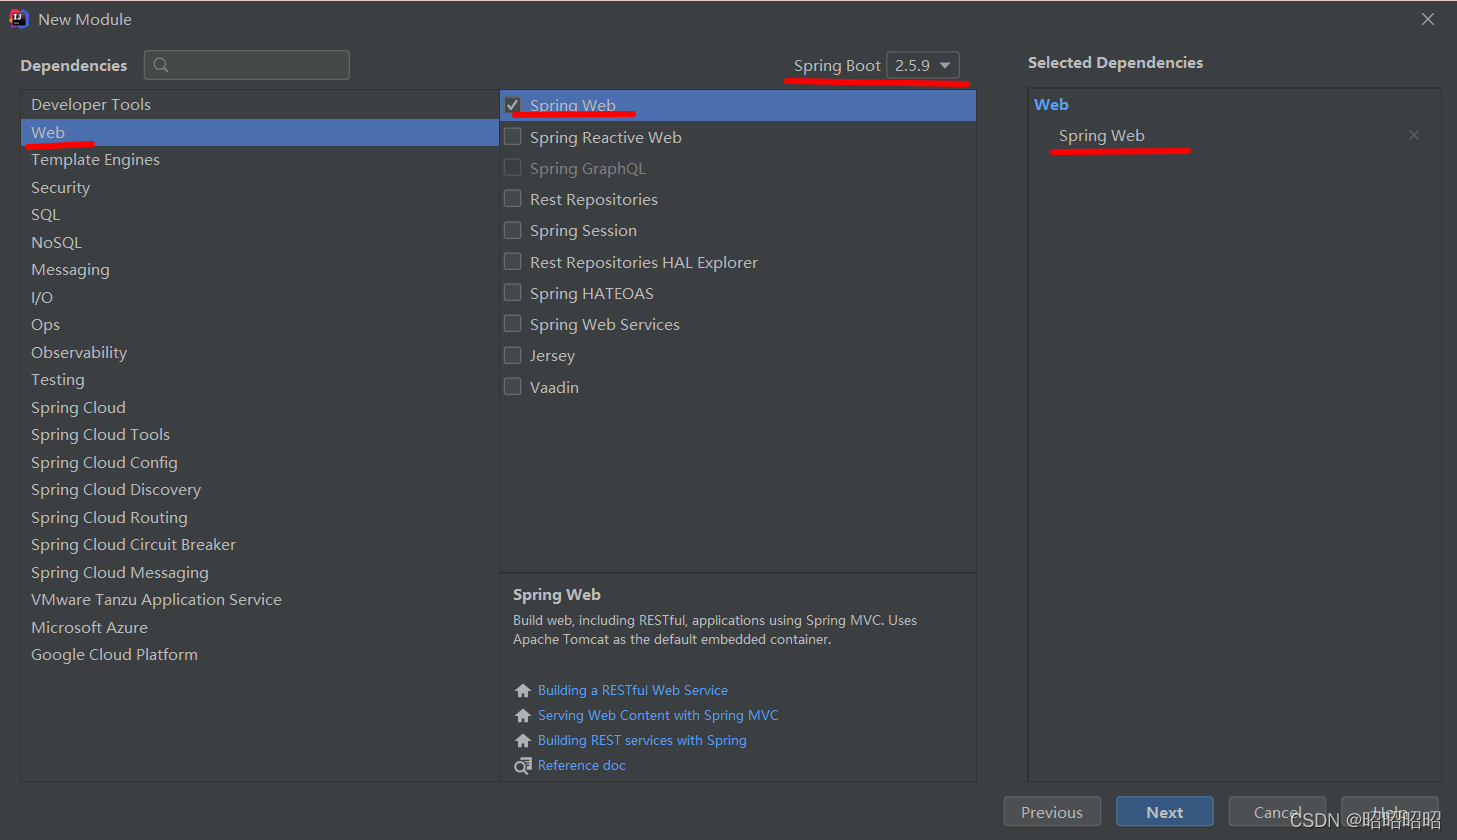Select the SQL category

point(259,215)
